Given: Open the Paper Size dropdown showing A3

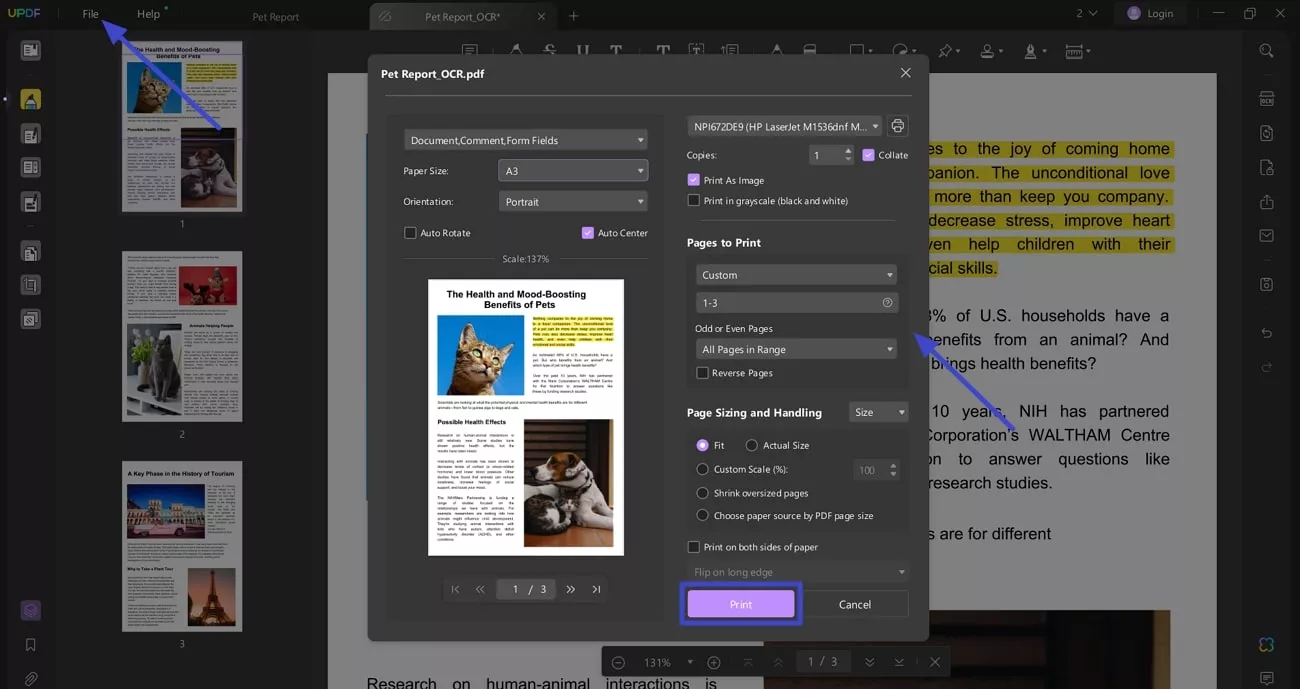Looking at the screenshot, I should click(573, 170).
